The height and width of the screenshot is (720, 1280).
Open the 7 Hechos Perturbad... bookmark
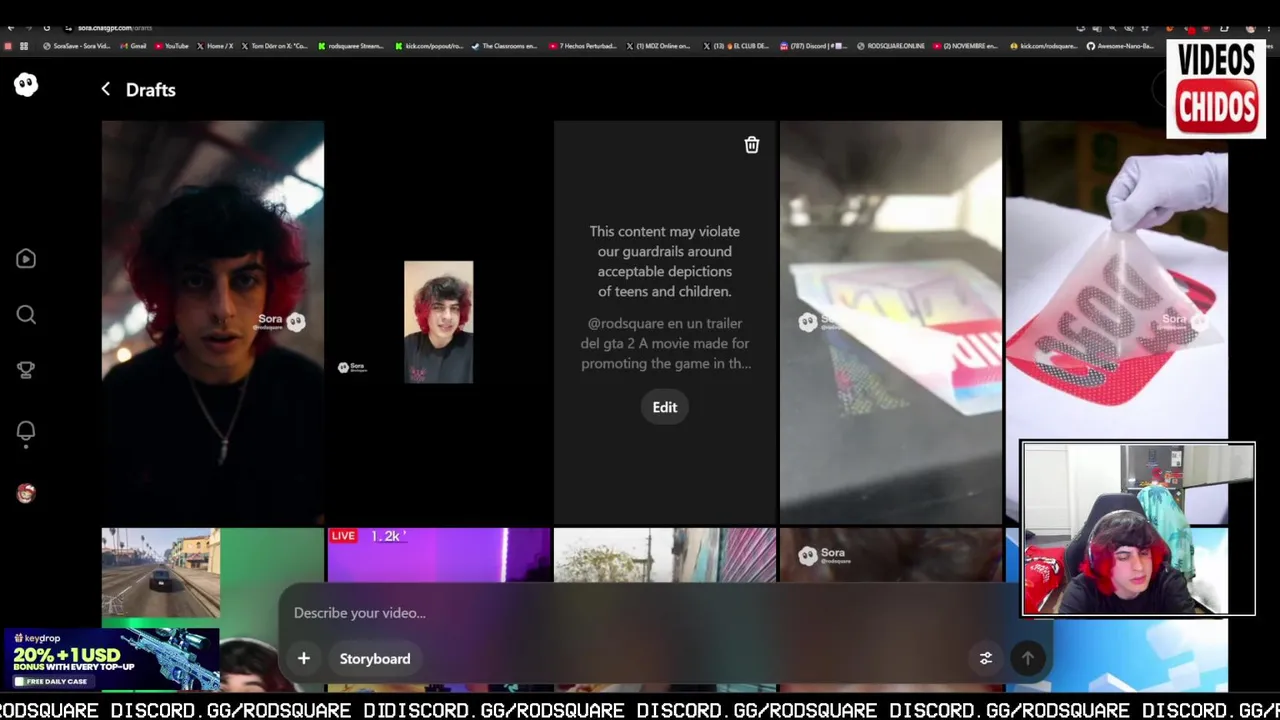coord(583,46)
